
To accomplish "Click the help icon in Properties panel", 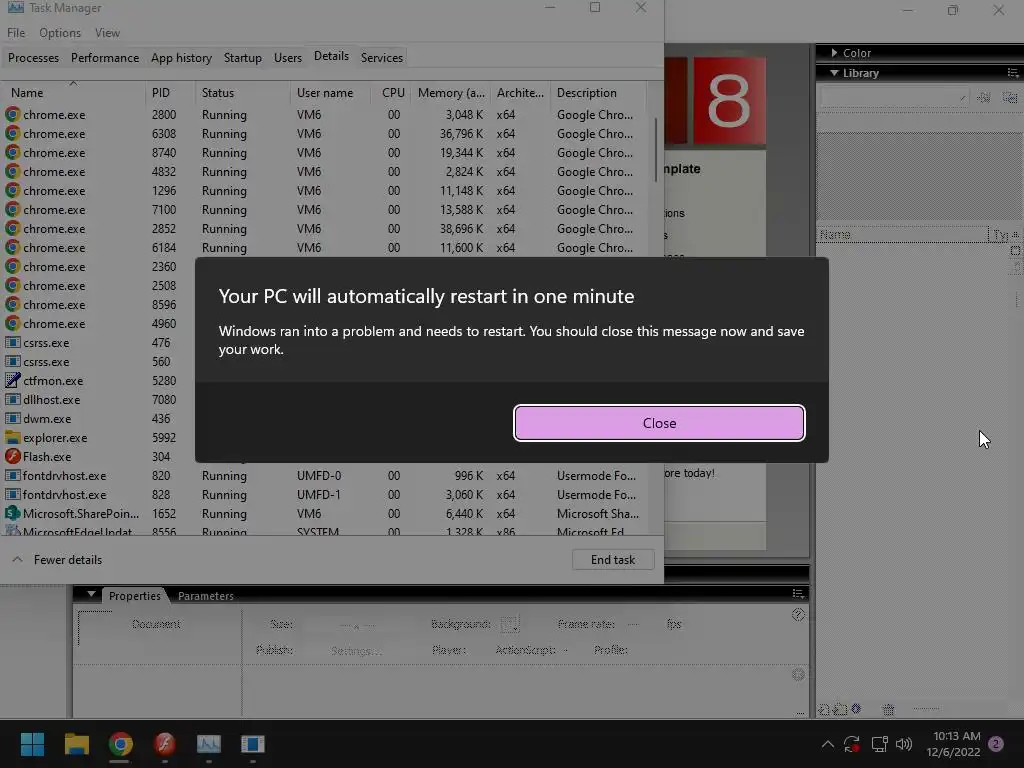I will [x=798, y=615].
